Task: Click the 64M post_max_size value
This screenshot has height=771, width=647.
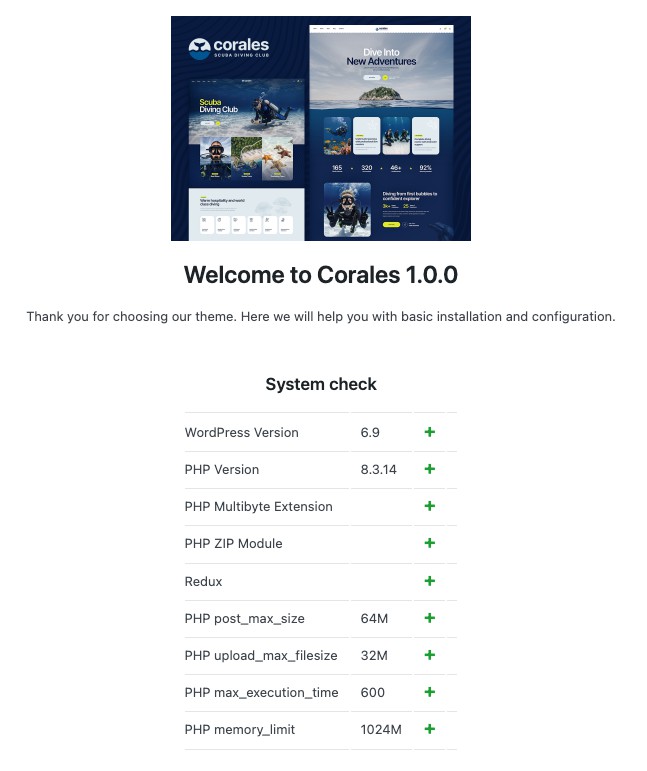Action: [374, 619]
